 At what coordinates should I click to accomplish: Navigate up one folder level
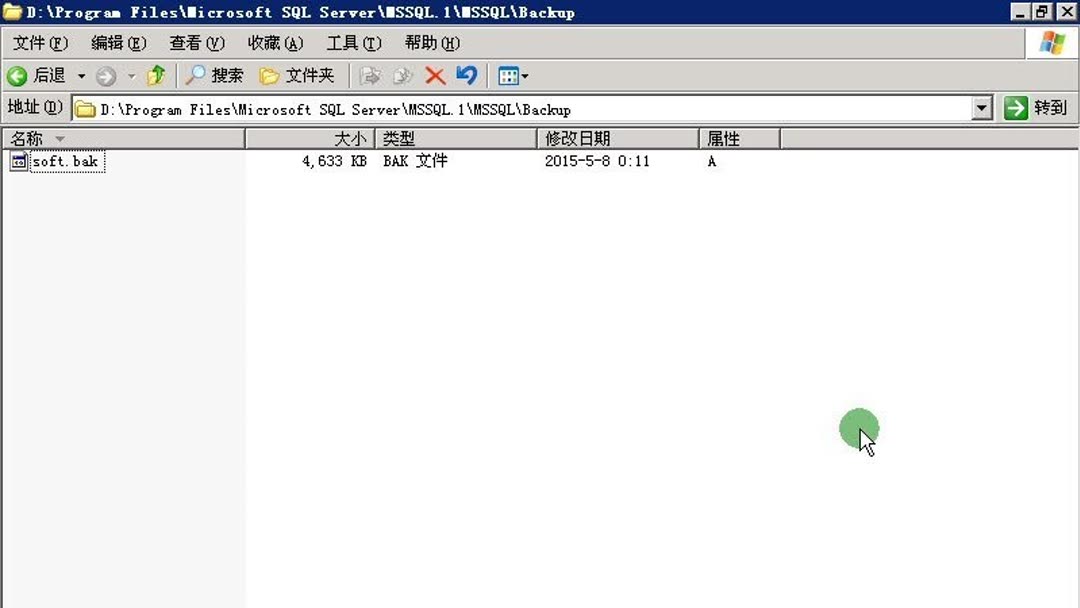point(155,75)
